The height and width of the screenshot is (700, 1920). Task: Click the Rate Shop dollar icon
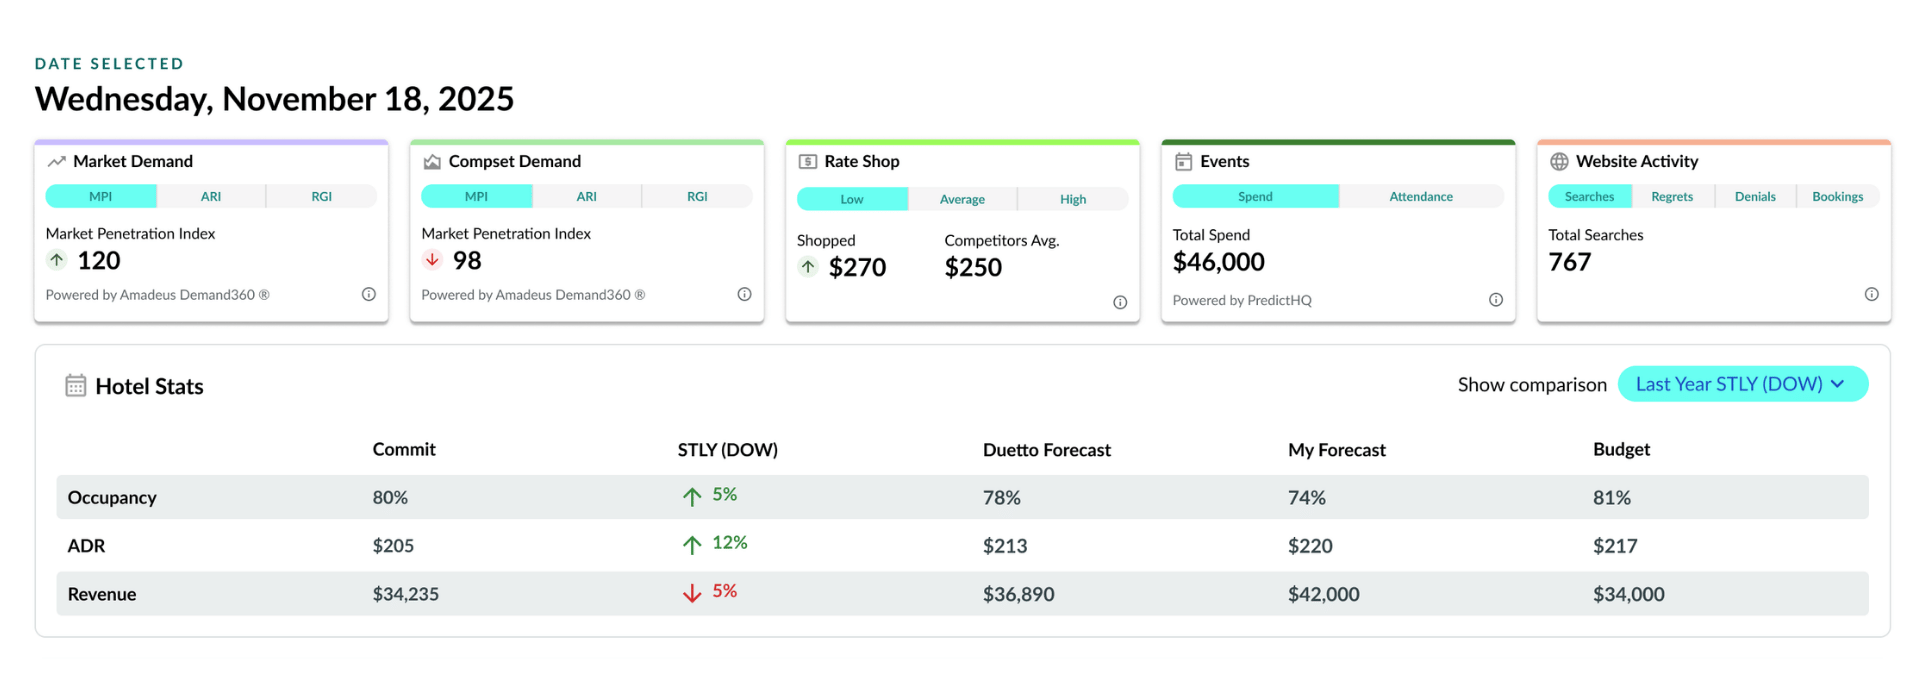point(808,161)
